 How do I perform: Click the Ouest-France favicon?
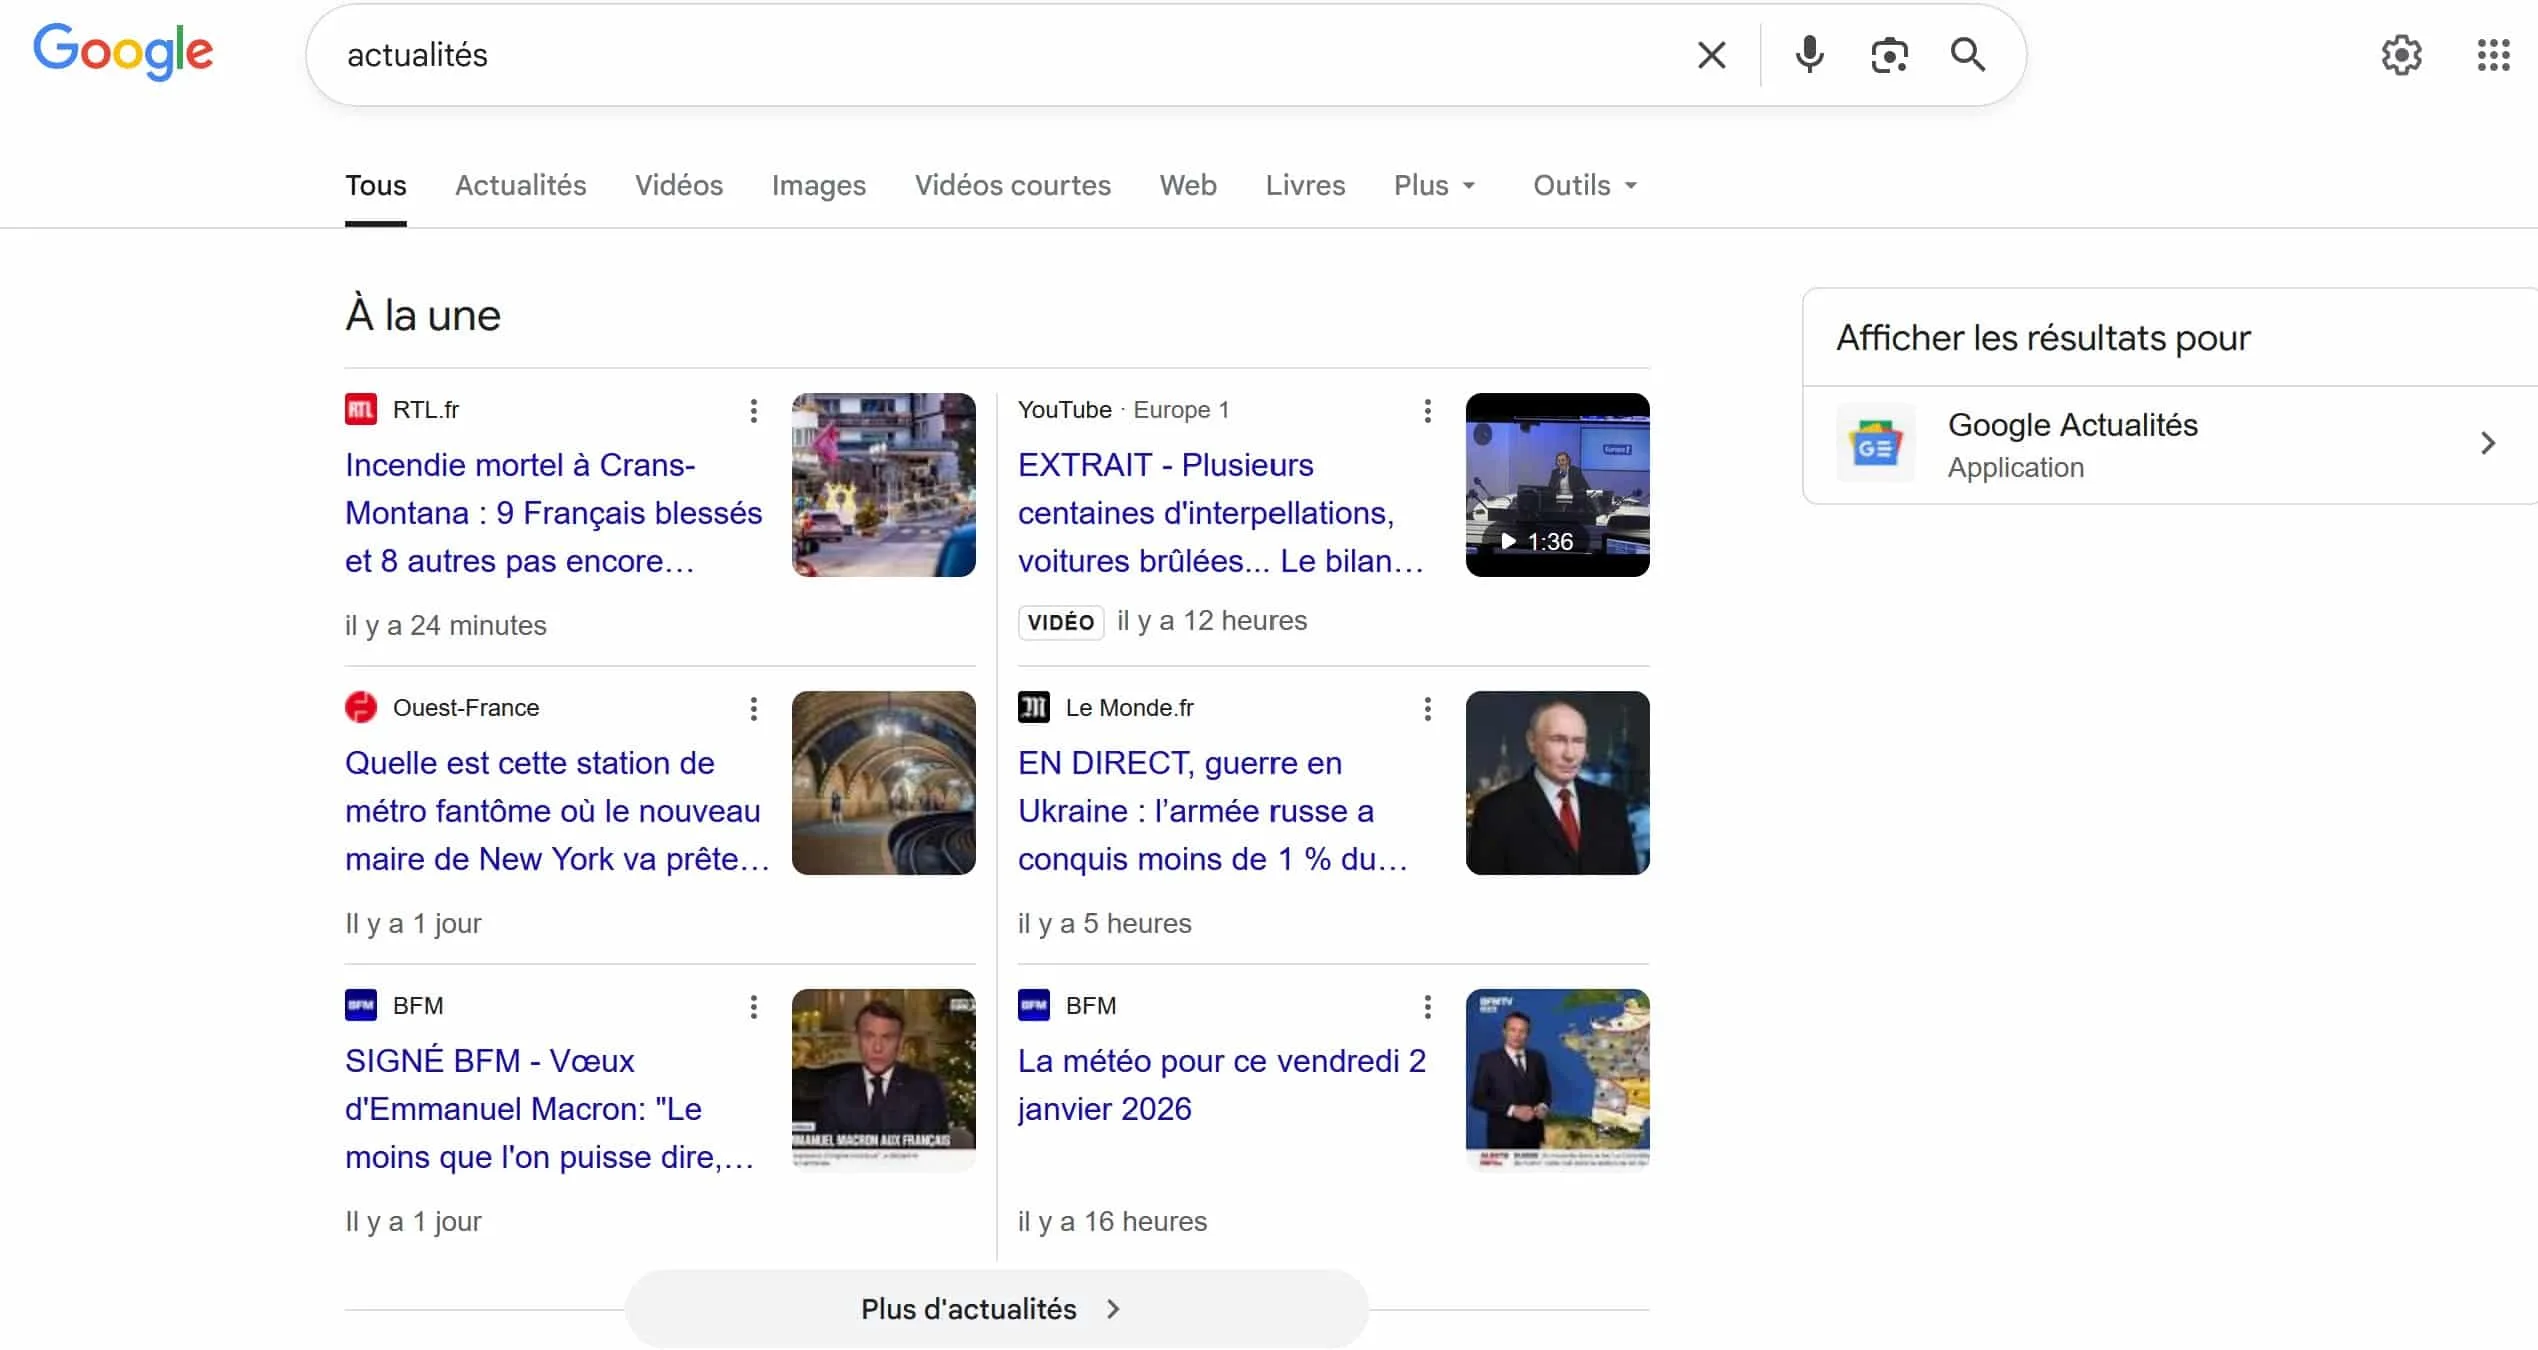[361, 708]
